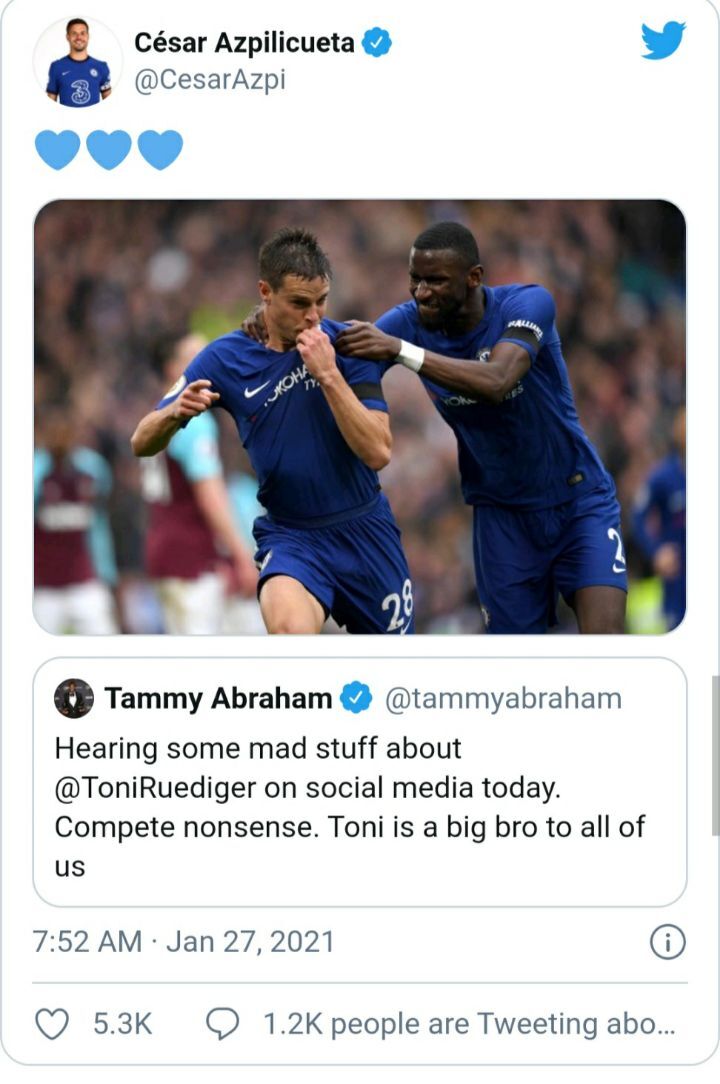Open the @CesarAzpi handle

click(209, 80)
